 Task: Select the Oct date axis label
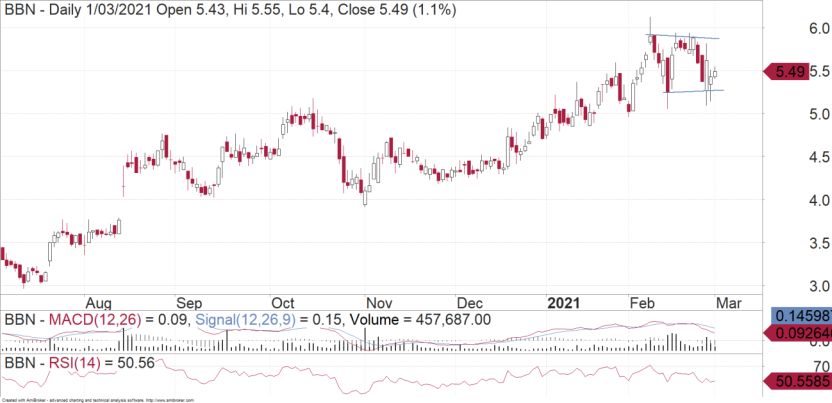(x=283, y=303)
